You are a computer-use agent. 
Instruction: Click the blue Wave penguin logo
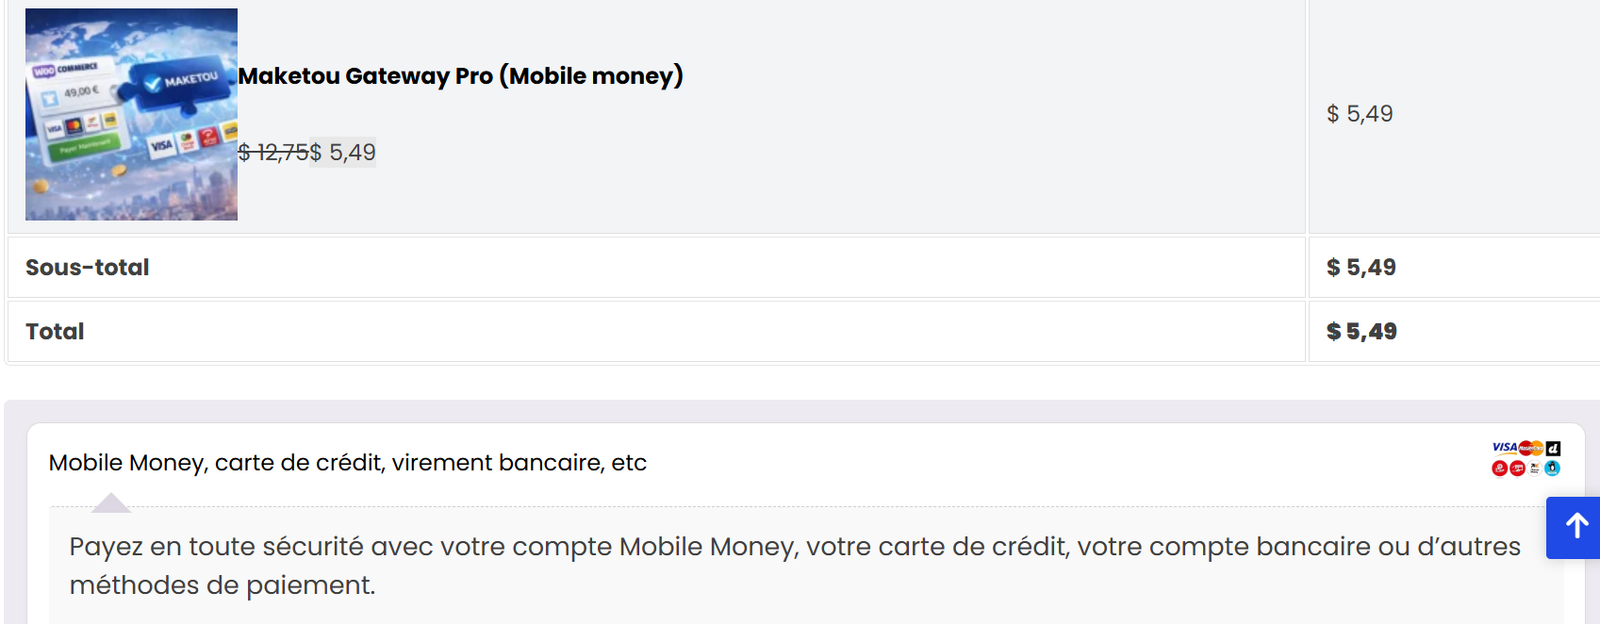tap(1552, 468)
